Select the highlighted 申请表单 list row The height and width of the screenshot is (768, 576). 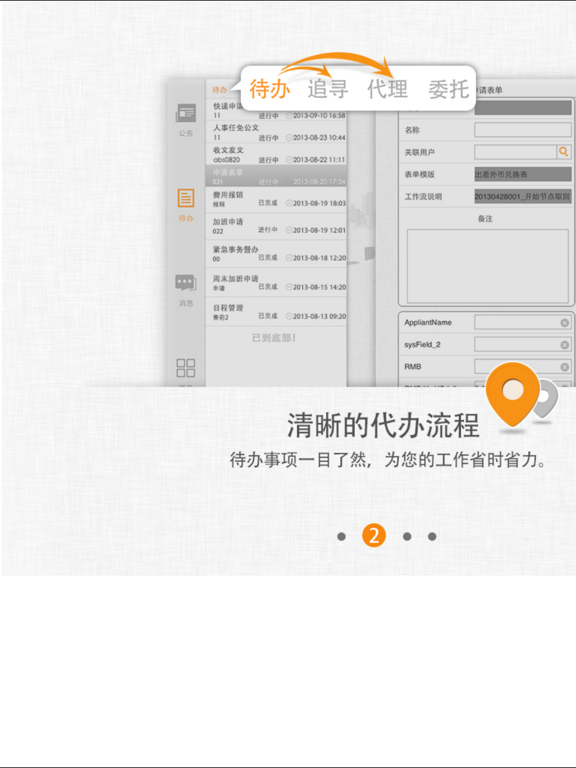[x=276, y=176]
